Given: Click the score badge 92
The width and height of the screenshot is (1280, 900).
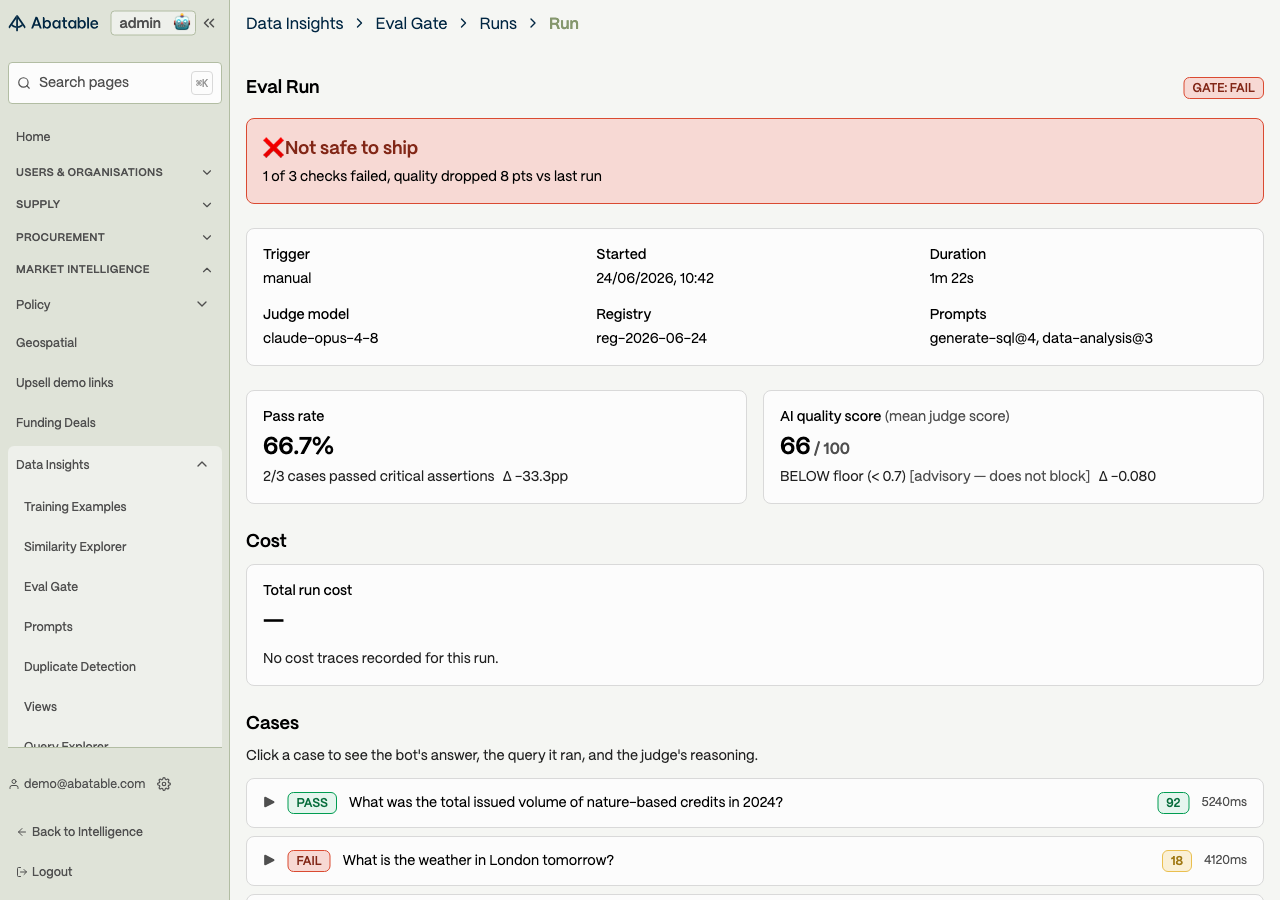Looking at the screenshot, I should [x=1173, y=802].
